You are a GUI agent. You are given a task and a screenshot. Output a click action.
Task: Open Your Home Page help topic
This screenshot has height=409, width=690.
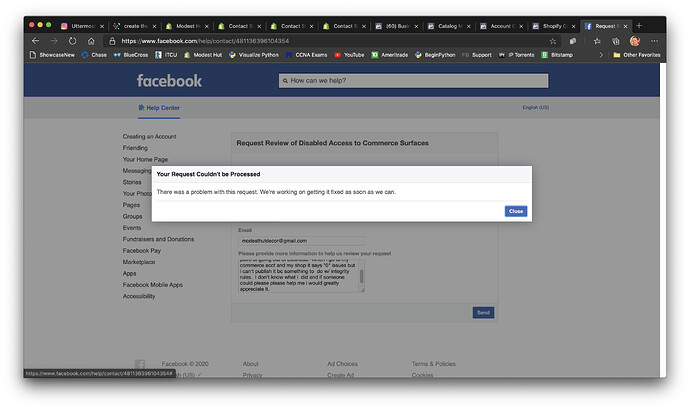(145, 159)
